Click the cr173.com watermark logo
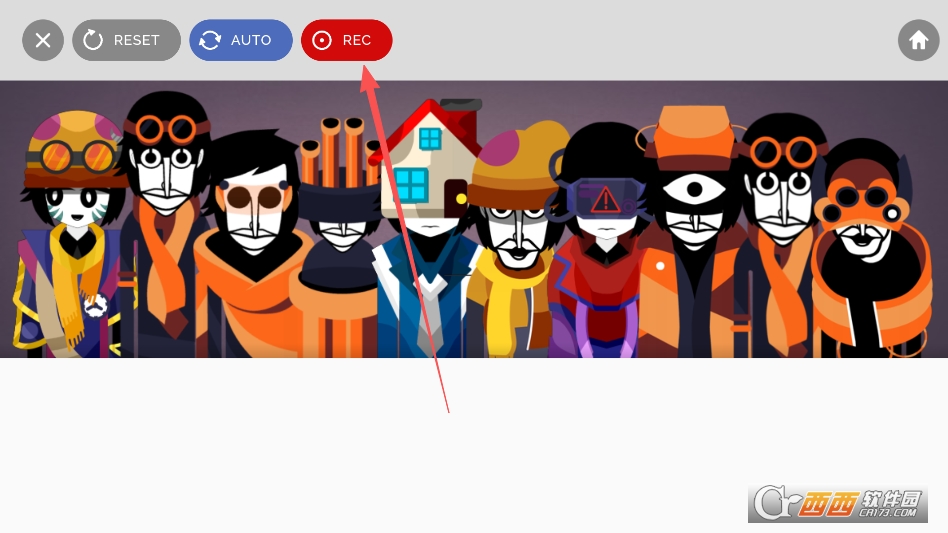Screen dimensions: 948x533 pos(837,504)
